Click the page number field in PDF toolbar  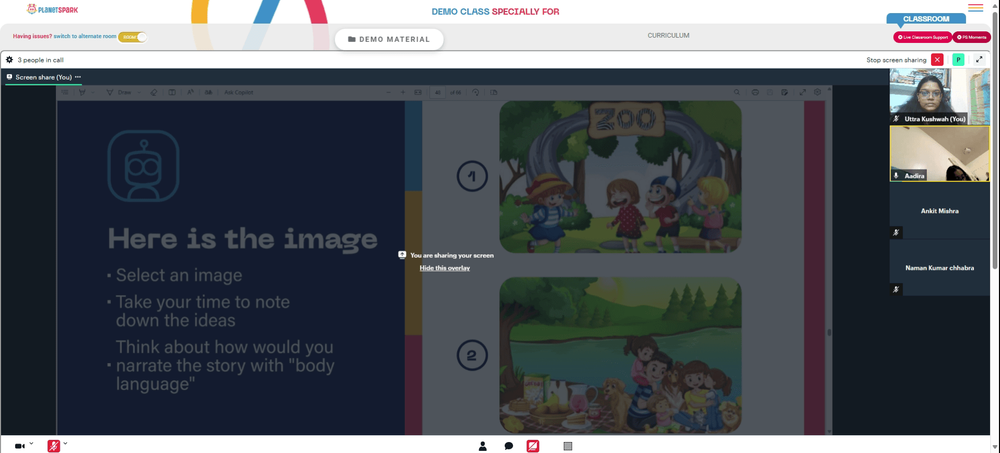(438, 93)
